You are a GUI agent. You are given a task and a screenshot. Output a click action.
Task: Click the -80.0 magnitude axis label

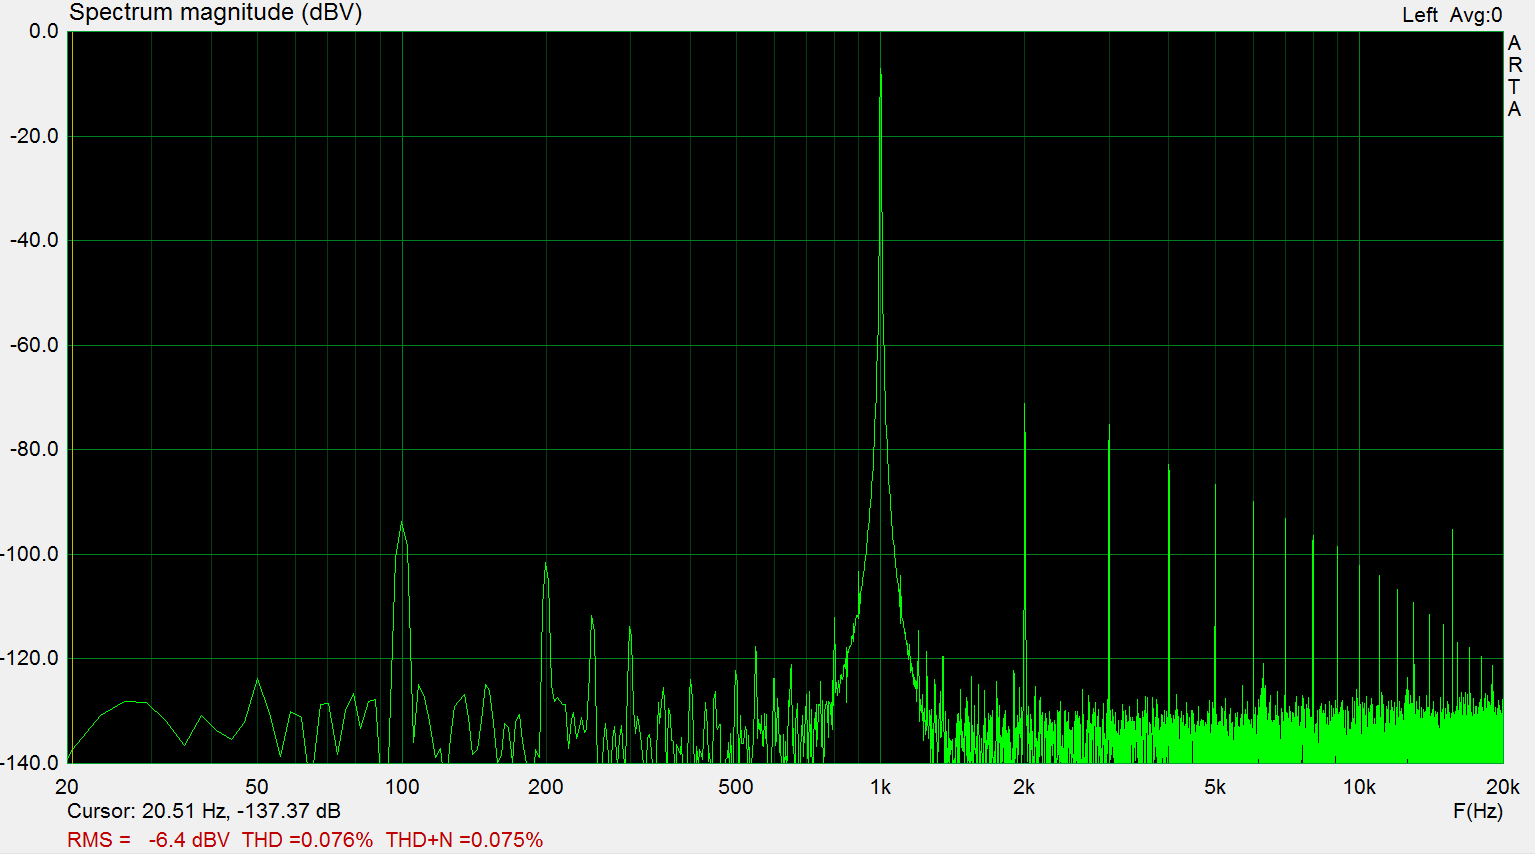[x=34, y=450]
